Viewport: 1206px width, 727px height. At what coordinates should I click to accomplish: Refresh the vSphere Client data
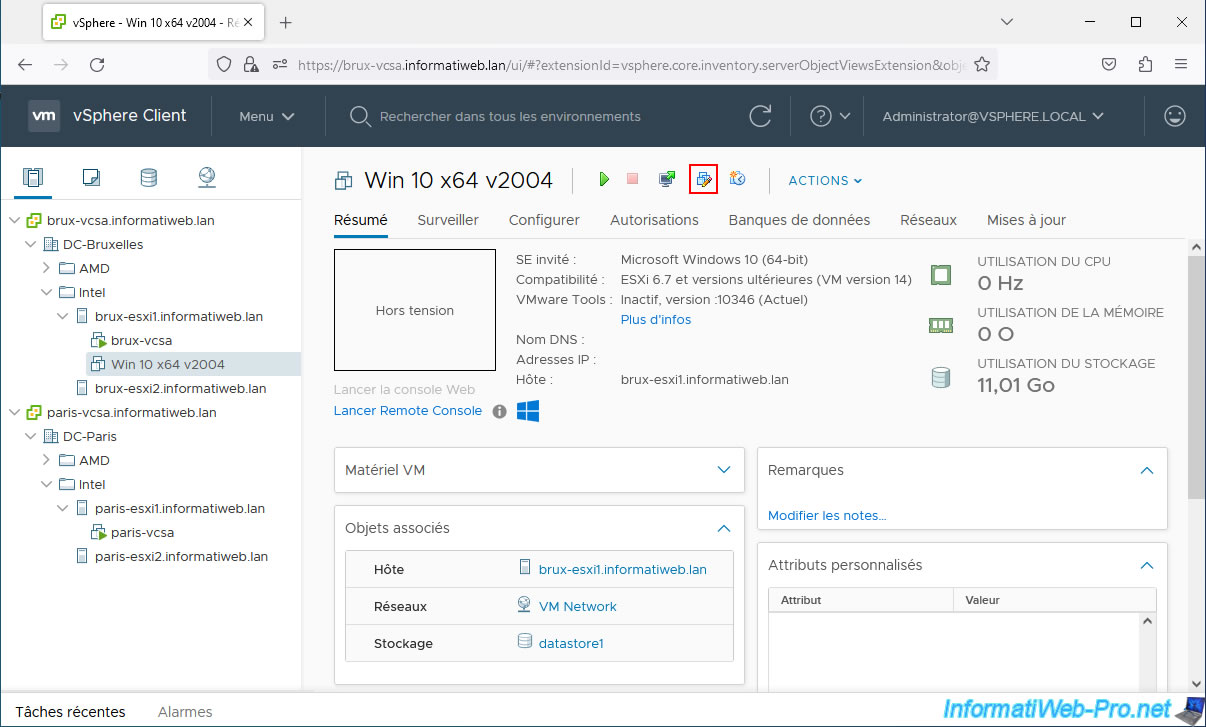click(x=761, y=116)
